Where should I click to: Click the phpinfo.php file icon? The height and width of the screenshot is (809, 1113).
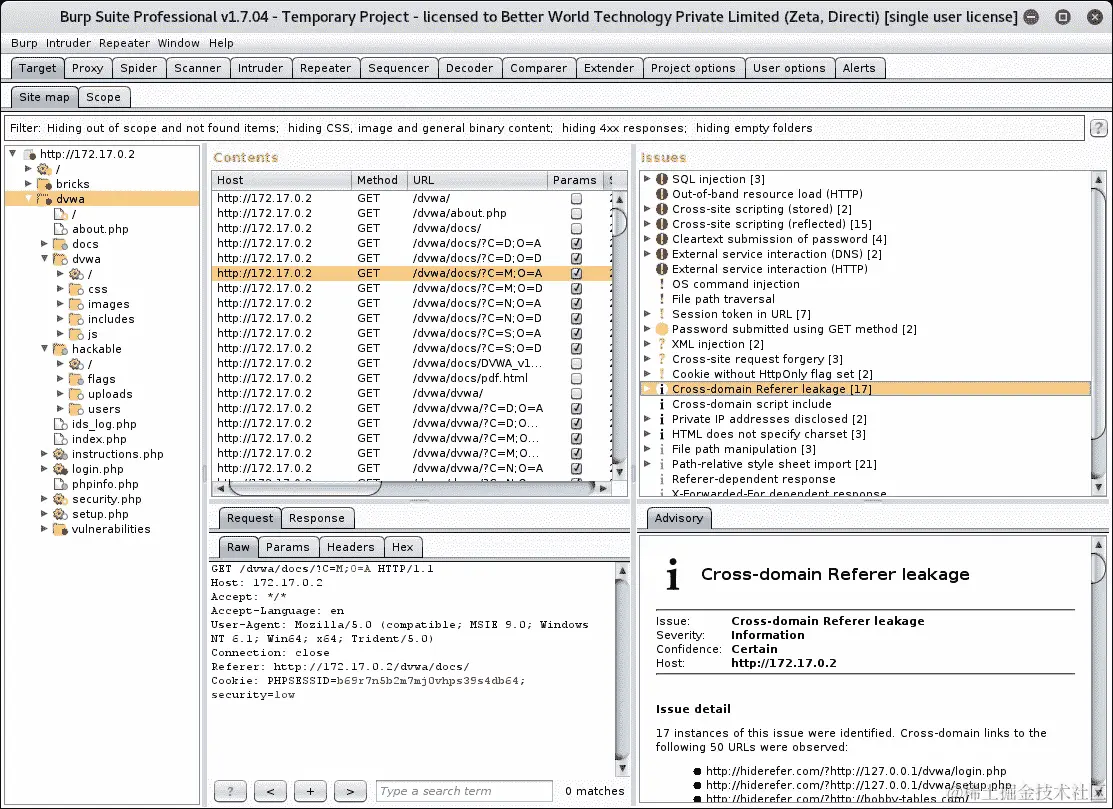(60, 484)
